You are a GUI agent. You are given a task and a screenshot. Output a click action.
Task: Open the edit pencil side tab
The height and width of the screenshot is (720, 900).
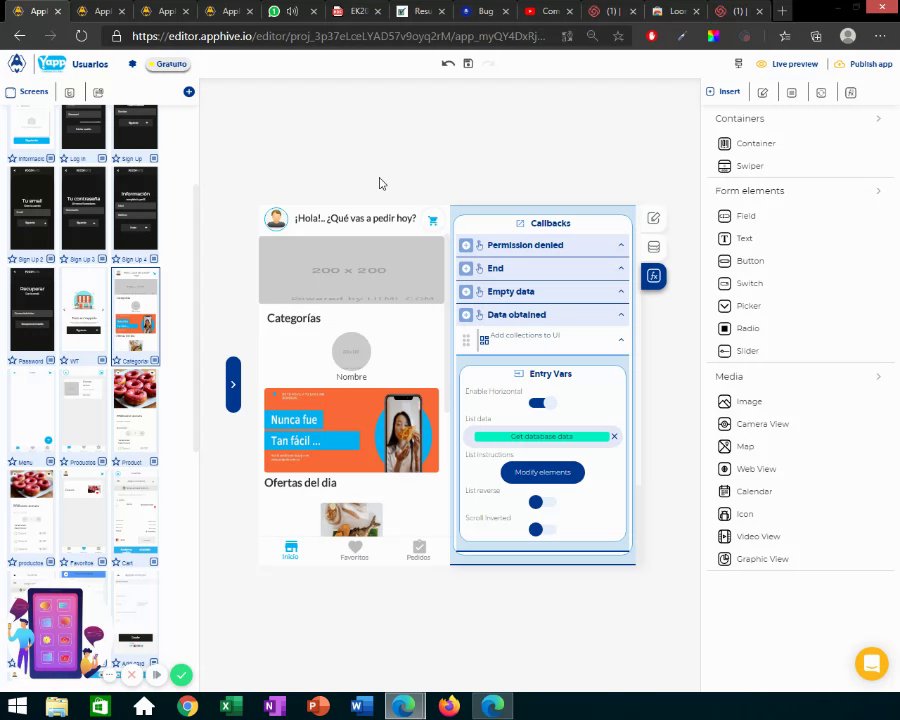coord(654,218)
